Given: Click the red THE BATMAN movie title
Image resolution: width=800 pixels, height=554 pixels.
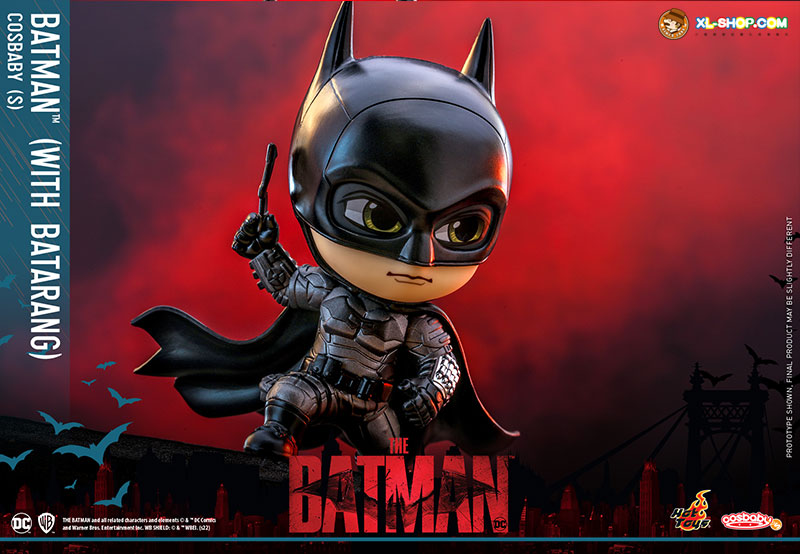Looking at the screenshot, I should pos(399,486).
